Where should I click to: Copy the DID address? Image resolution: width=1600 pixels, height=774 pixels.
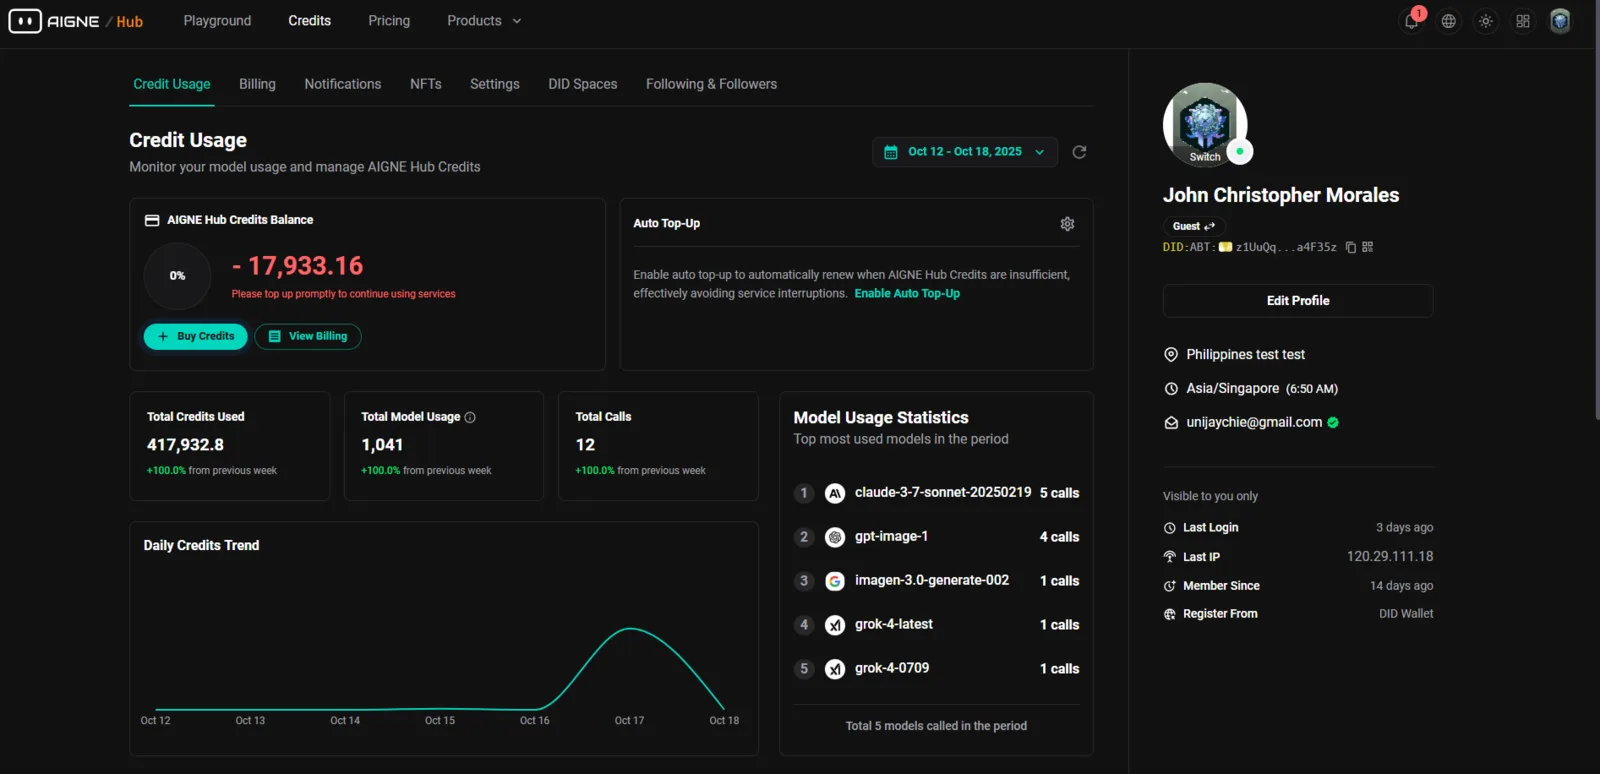click(1351, 247)
